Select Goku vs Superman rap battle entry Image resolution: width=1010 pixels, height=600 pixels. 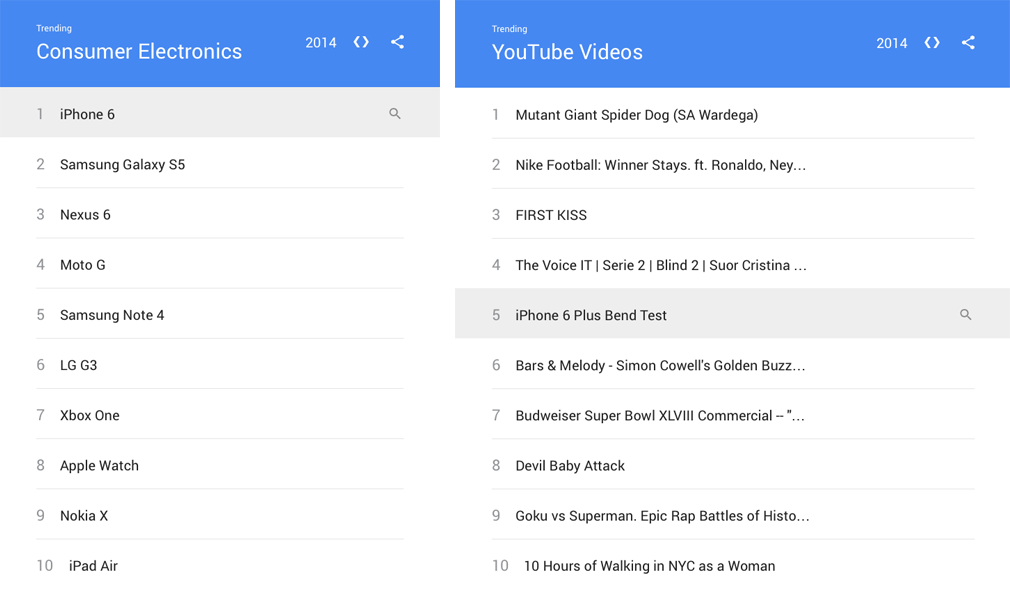pyautogui.click(x=662, y=516)
